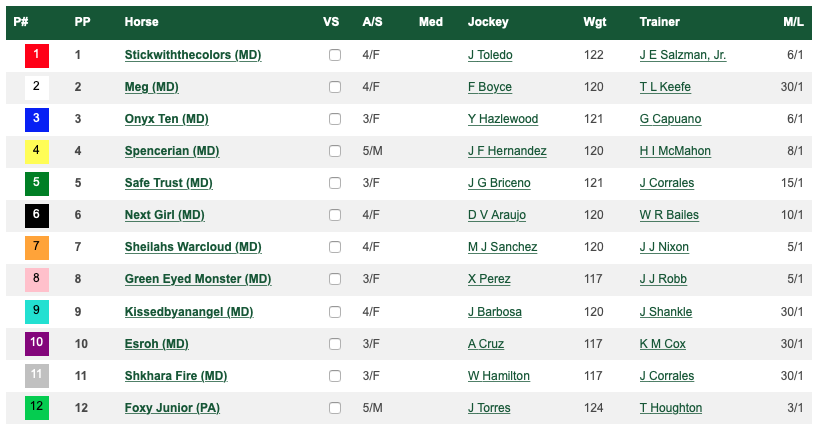Click the blue number 3 program badge
The image size is (822, 434).
[36, 119]
